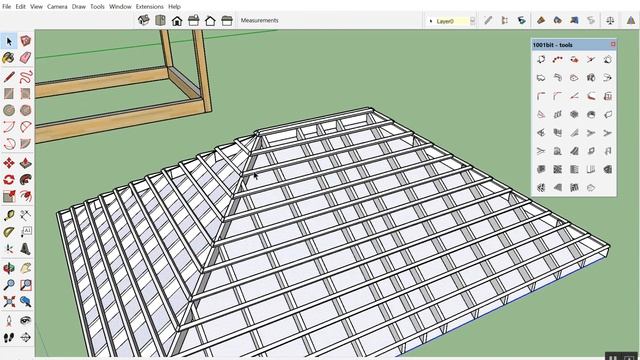Image resolution: width=640 pixels, height=360 pixels.
Task: Select the Select arrow tool
Action: (x=9, y=41)
